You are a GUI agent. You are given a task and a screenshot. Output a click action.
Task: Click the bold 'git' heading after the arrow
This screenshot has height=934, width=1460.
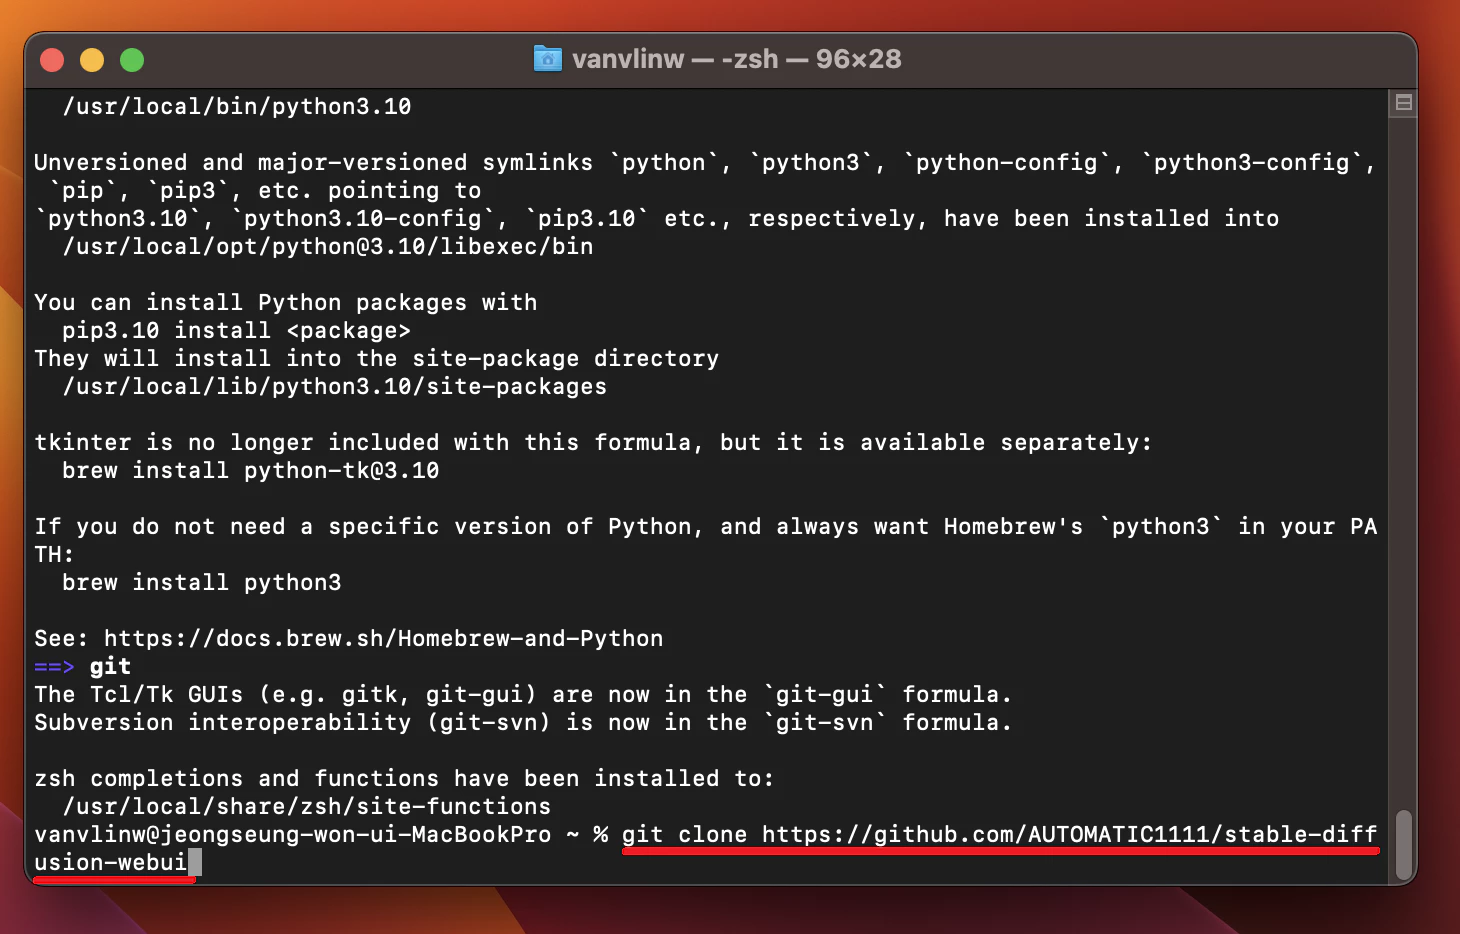click(x=110, y=666)
